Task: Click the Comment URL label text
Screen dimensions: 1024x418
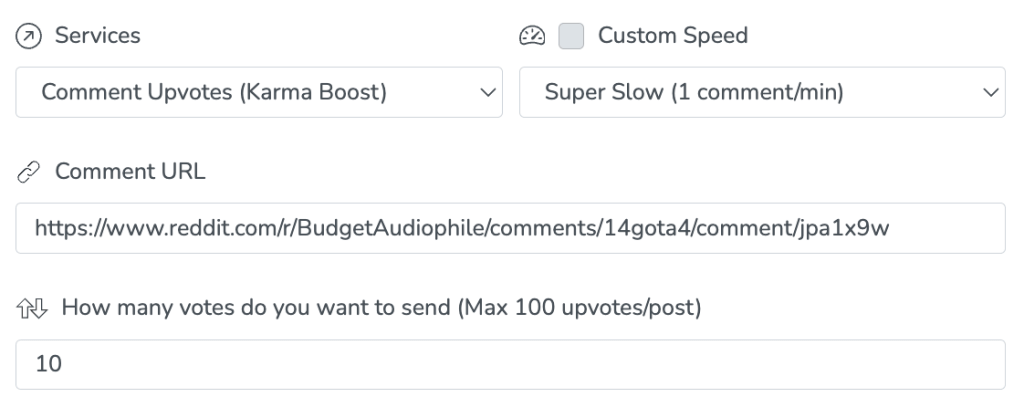Action: pyautogui.click(x=130, y=171)
